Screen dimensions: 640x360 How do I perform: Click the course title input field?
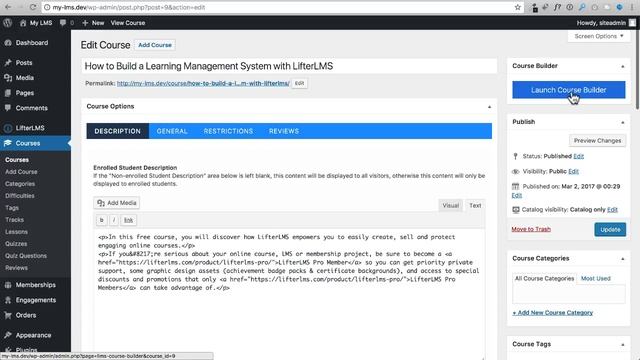(x=289, y=66)
